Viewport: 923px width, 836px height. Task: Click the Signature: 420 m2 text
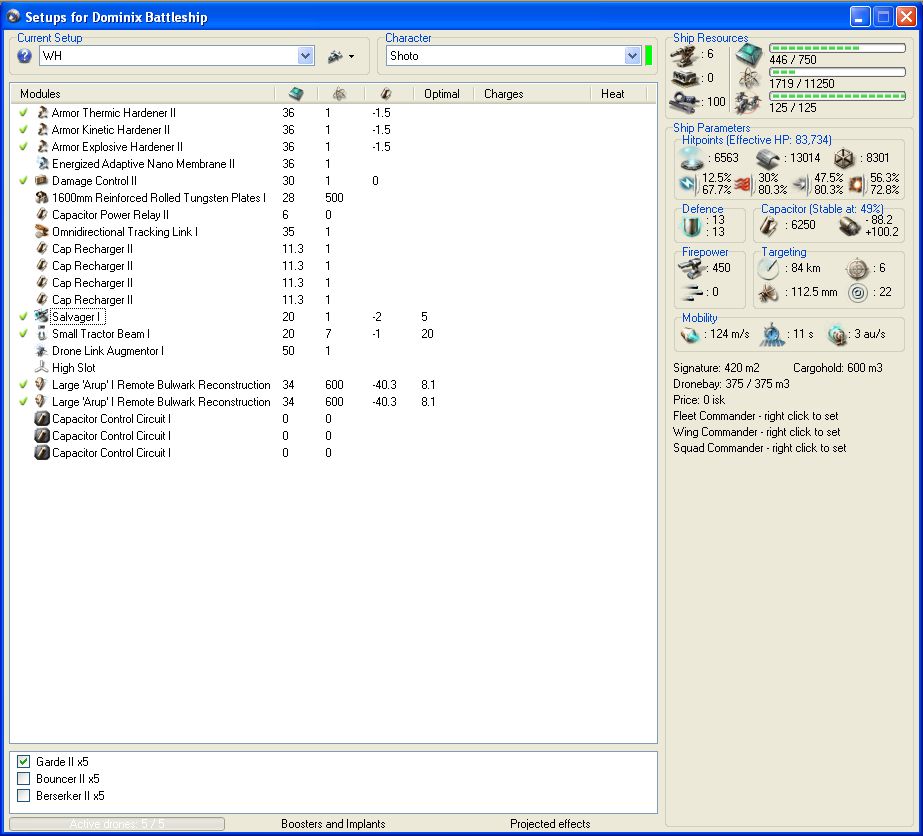716,368
